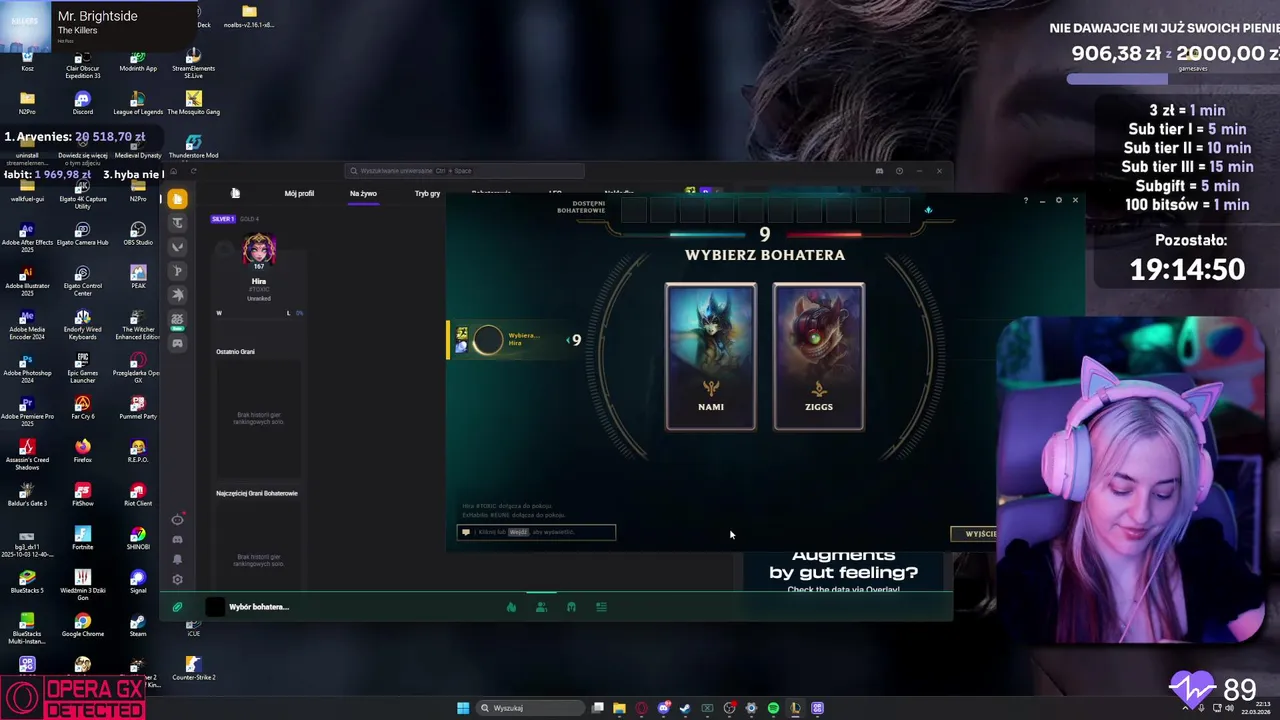Screen dimensions: 1280x720
Task: Pick the Ziggs champion card
Action: pos(819,357)
